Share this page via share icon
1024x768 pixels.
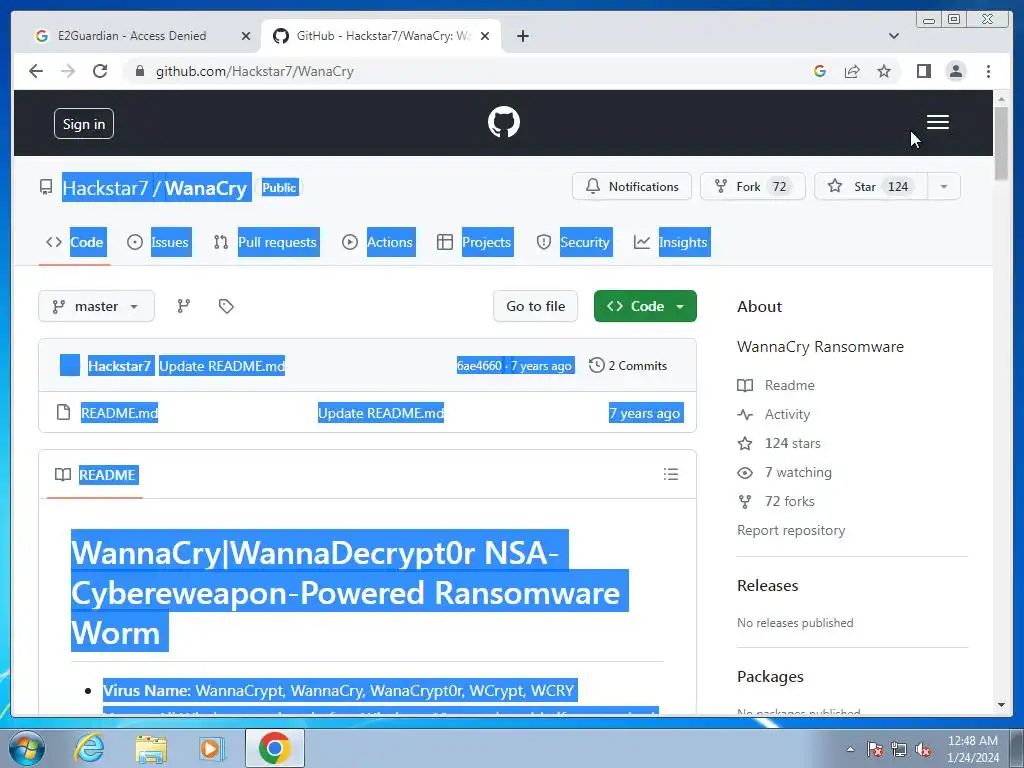pos(852,71)
